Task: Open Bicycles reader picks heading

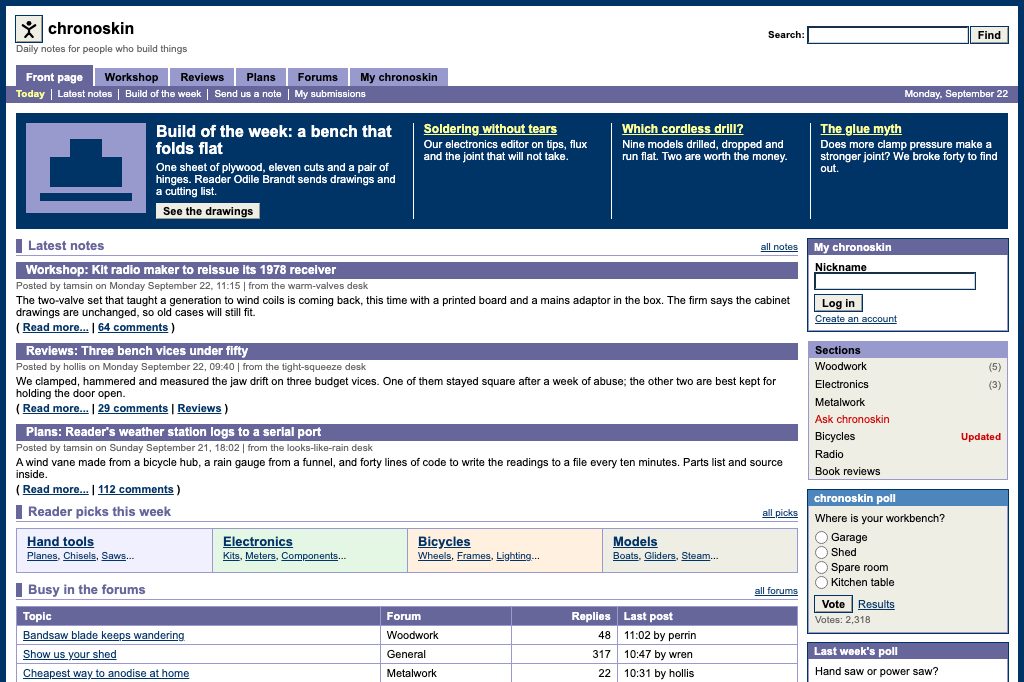Action: click(x=444, y=542)
